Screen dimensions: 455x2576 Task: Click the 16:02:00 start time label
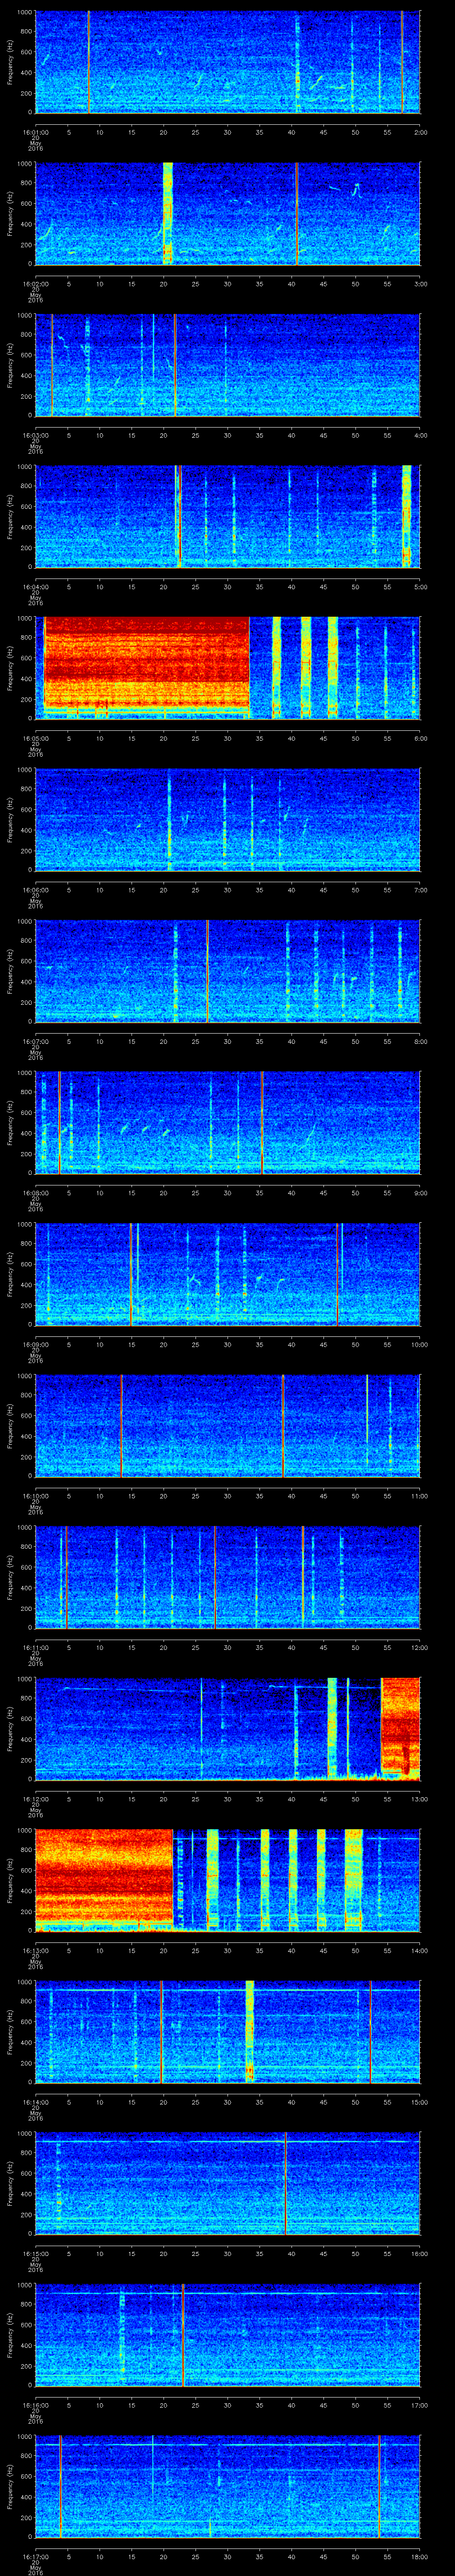35,284
